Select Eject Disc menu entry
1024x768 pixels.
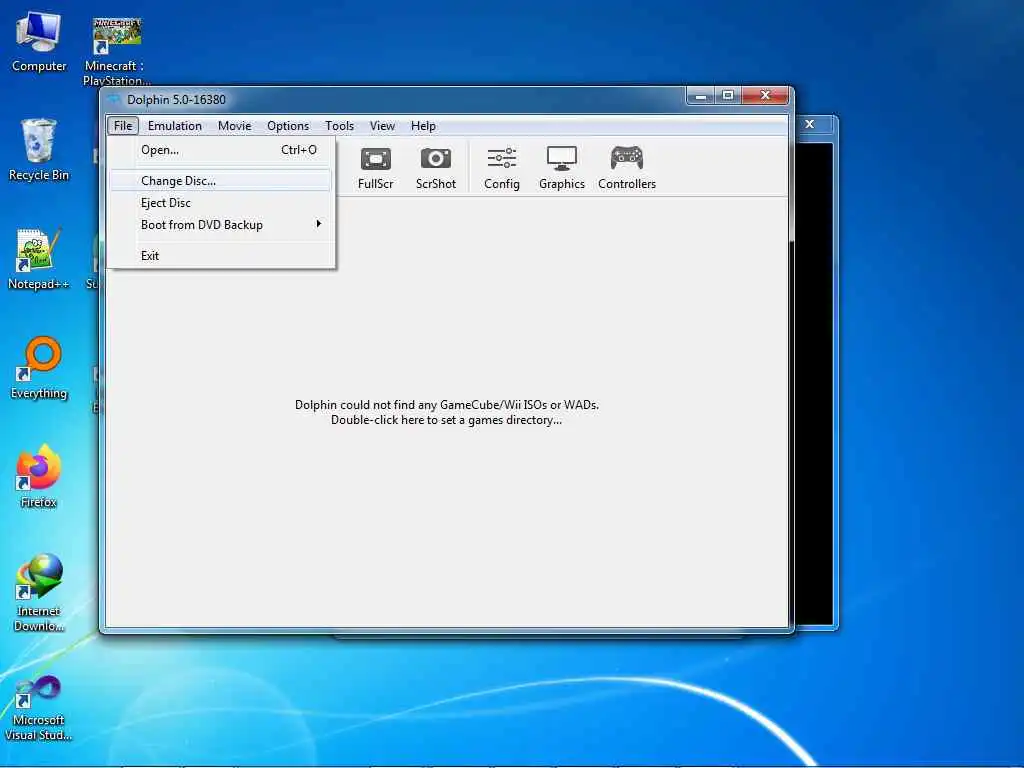pos(221,203)
